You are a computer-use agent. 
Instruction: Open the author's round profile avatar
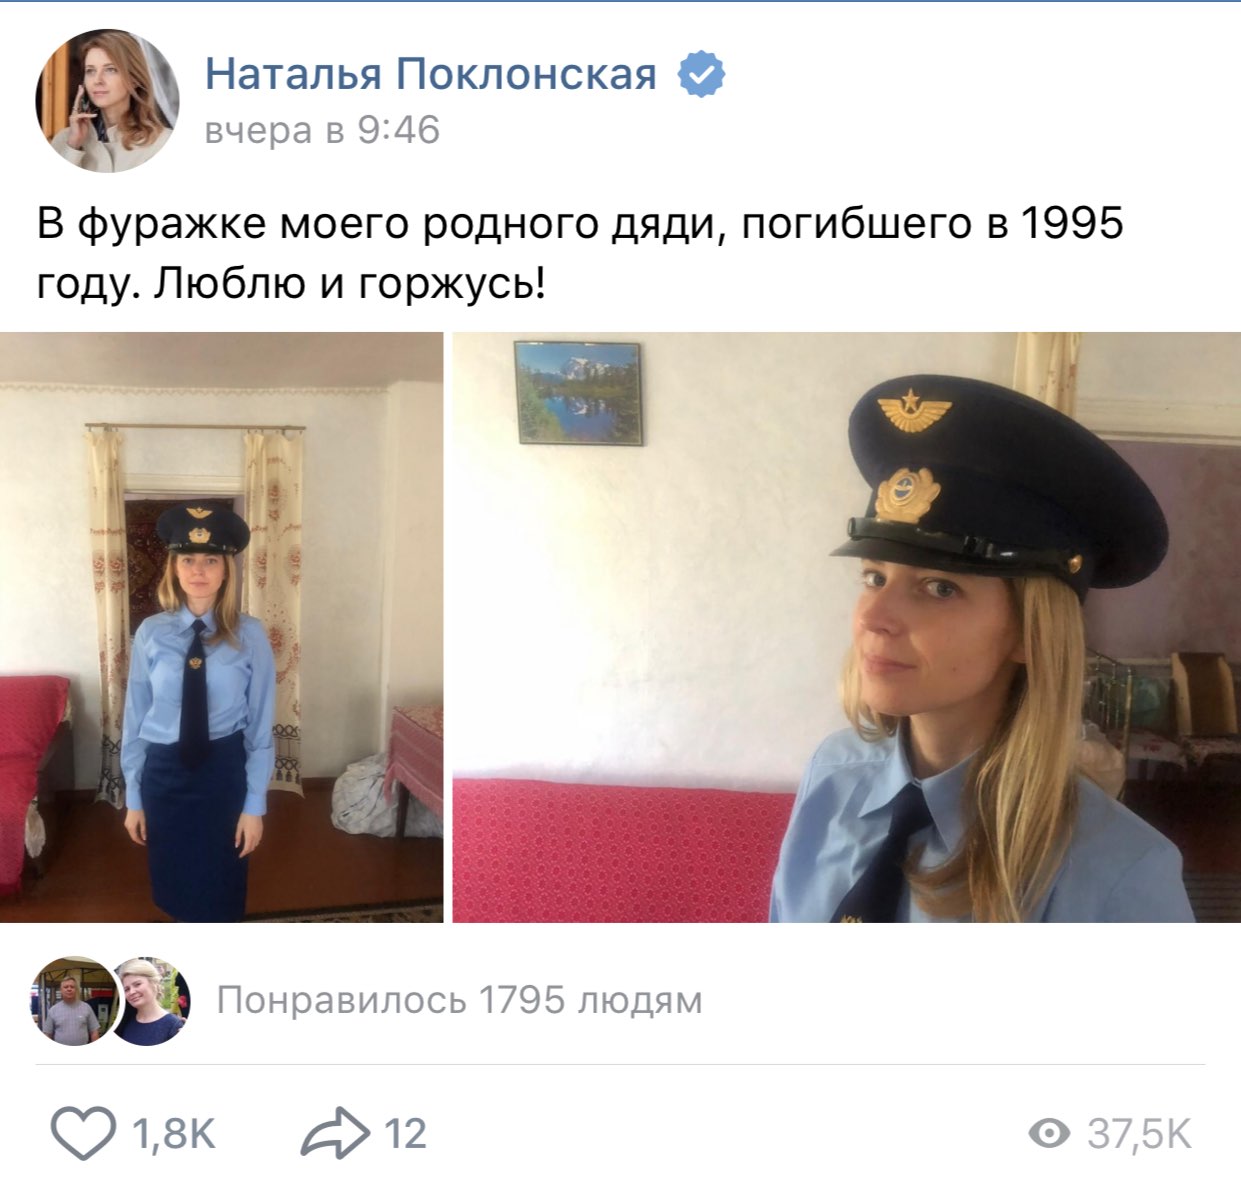pos(107,100)
